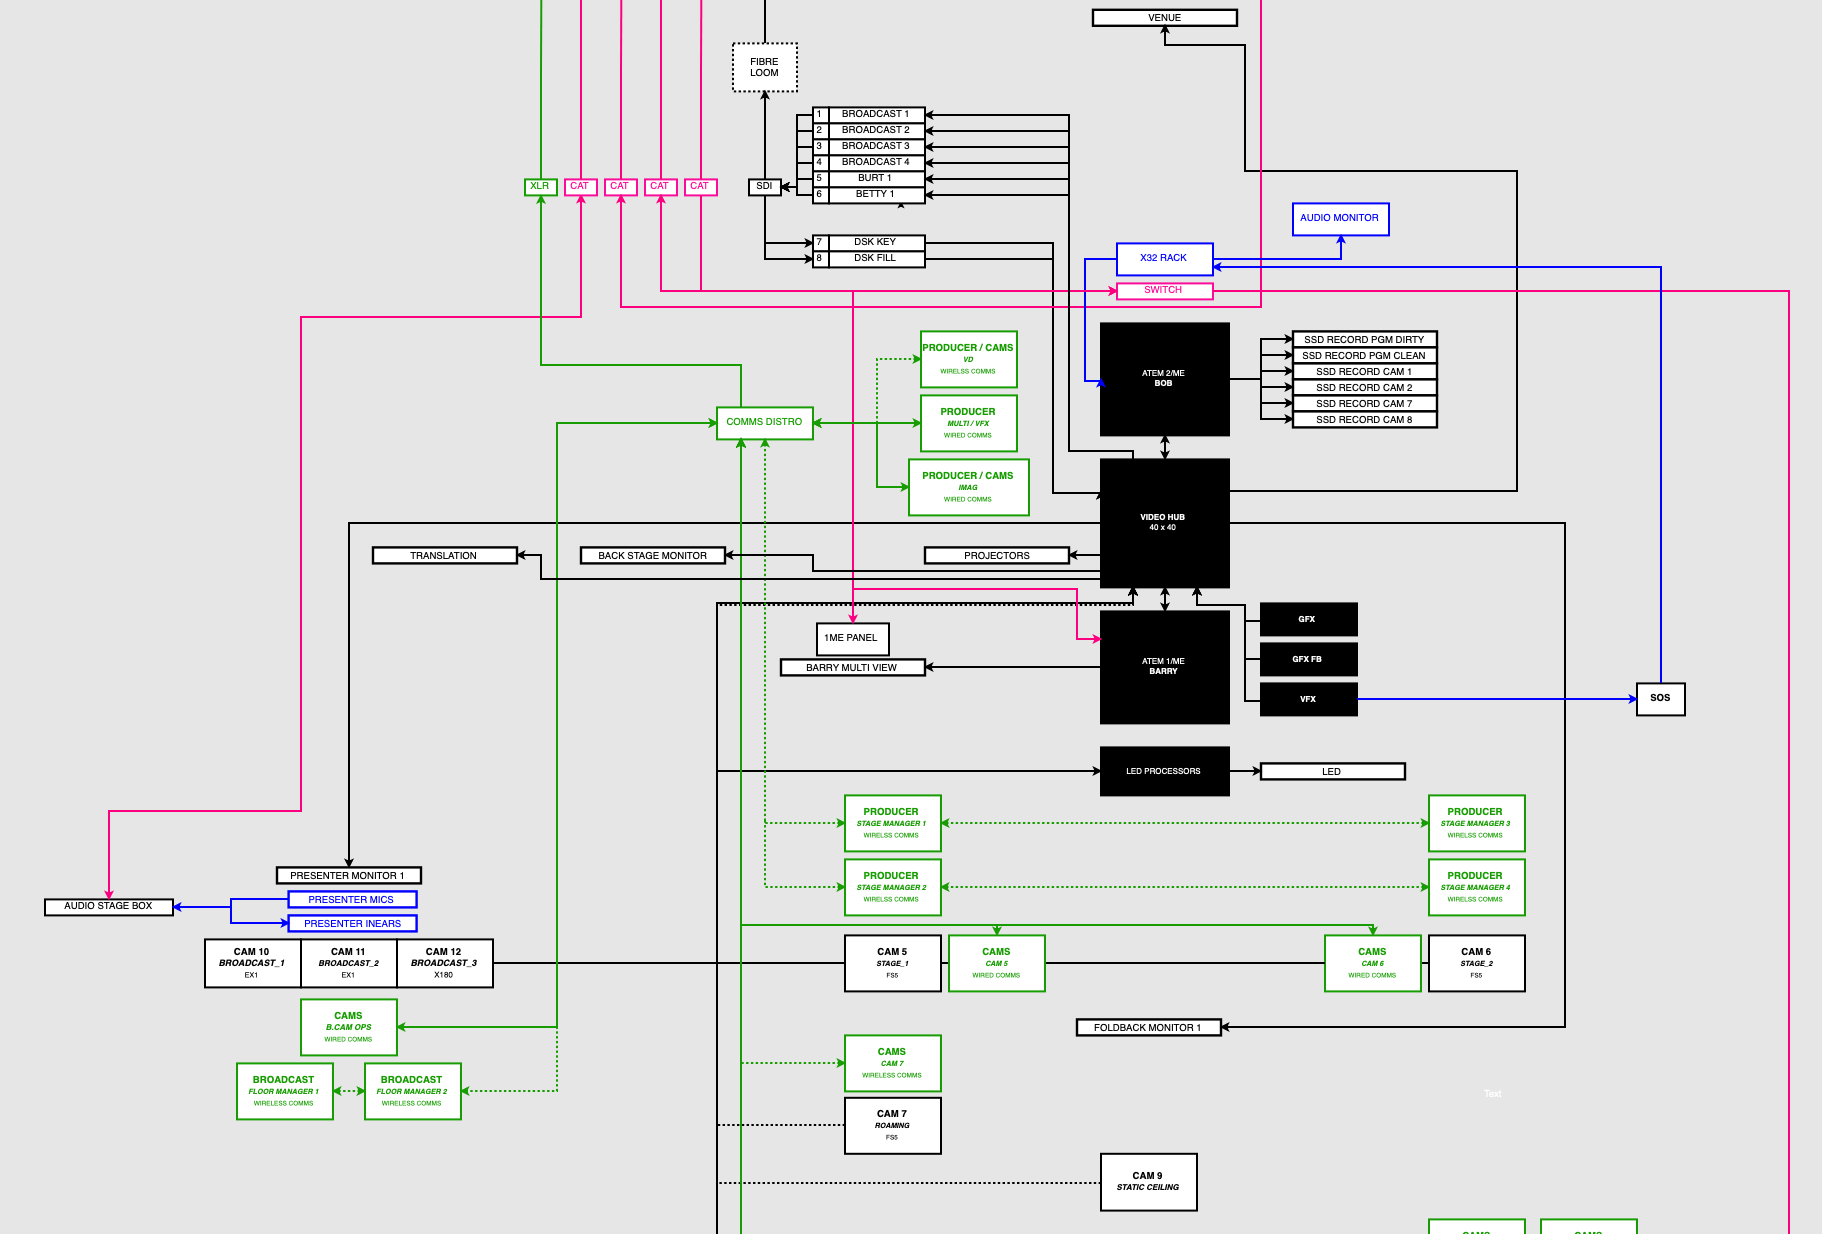The width and height of the screenshot is (1822, 1234).
Task: Select the 1ME PANEL box
Action: 852,639
